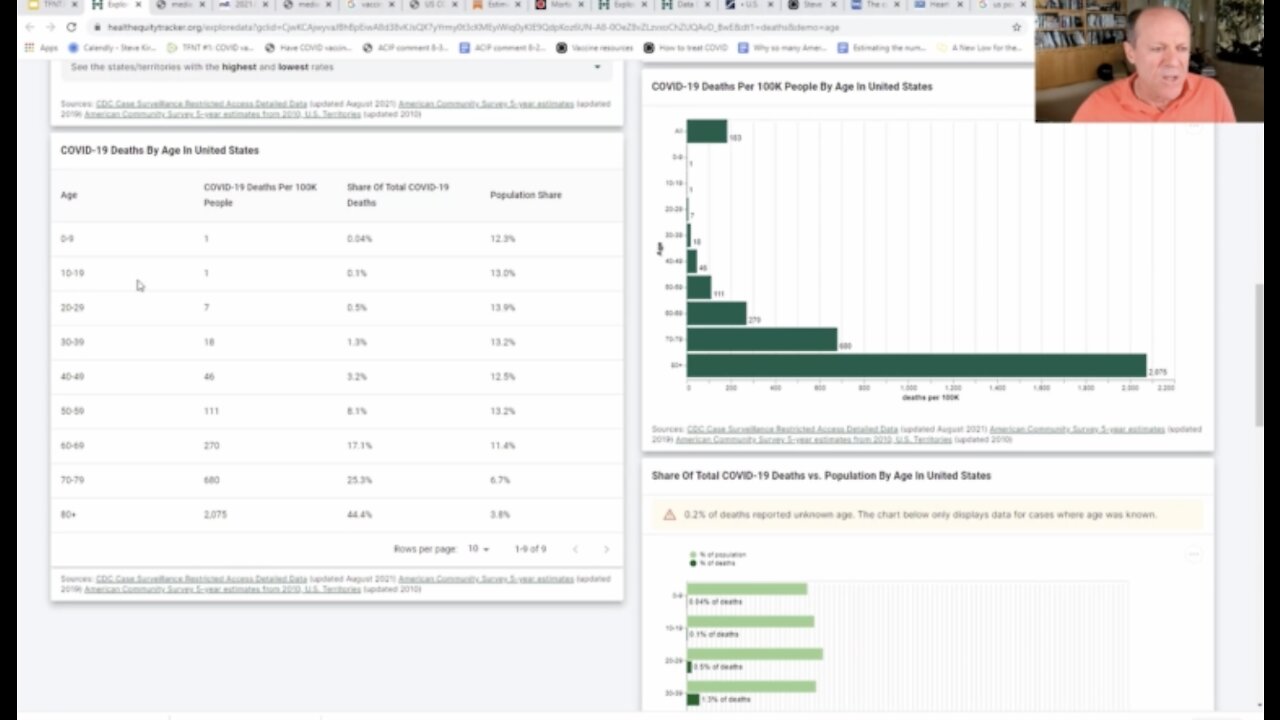Open the ACIP comment 8-2... bookmark
Image resolution: width=1280 pixels, height=720 pixels.
coord(503,48)
